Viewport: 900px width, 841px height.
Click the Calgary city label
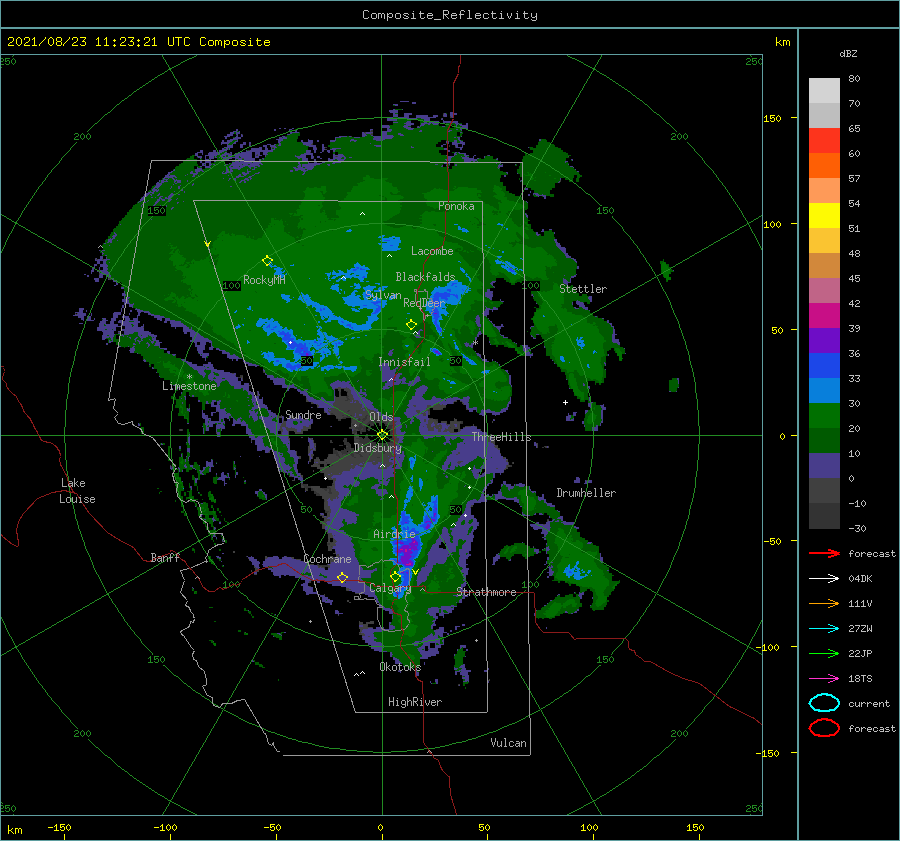[x=390, y=588]
